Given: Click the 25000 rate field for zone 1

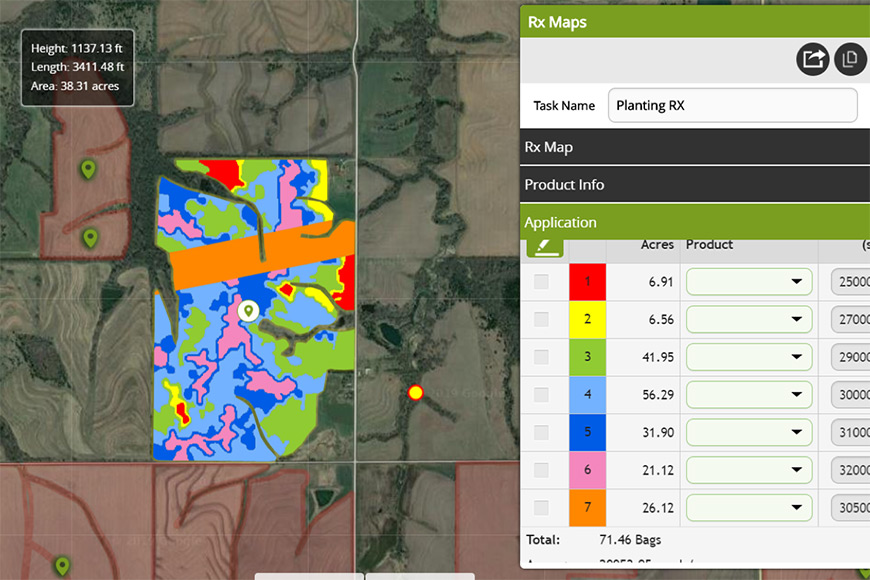Looking at the screenshot, I should coord(850,282).
